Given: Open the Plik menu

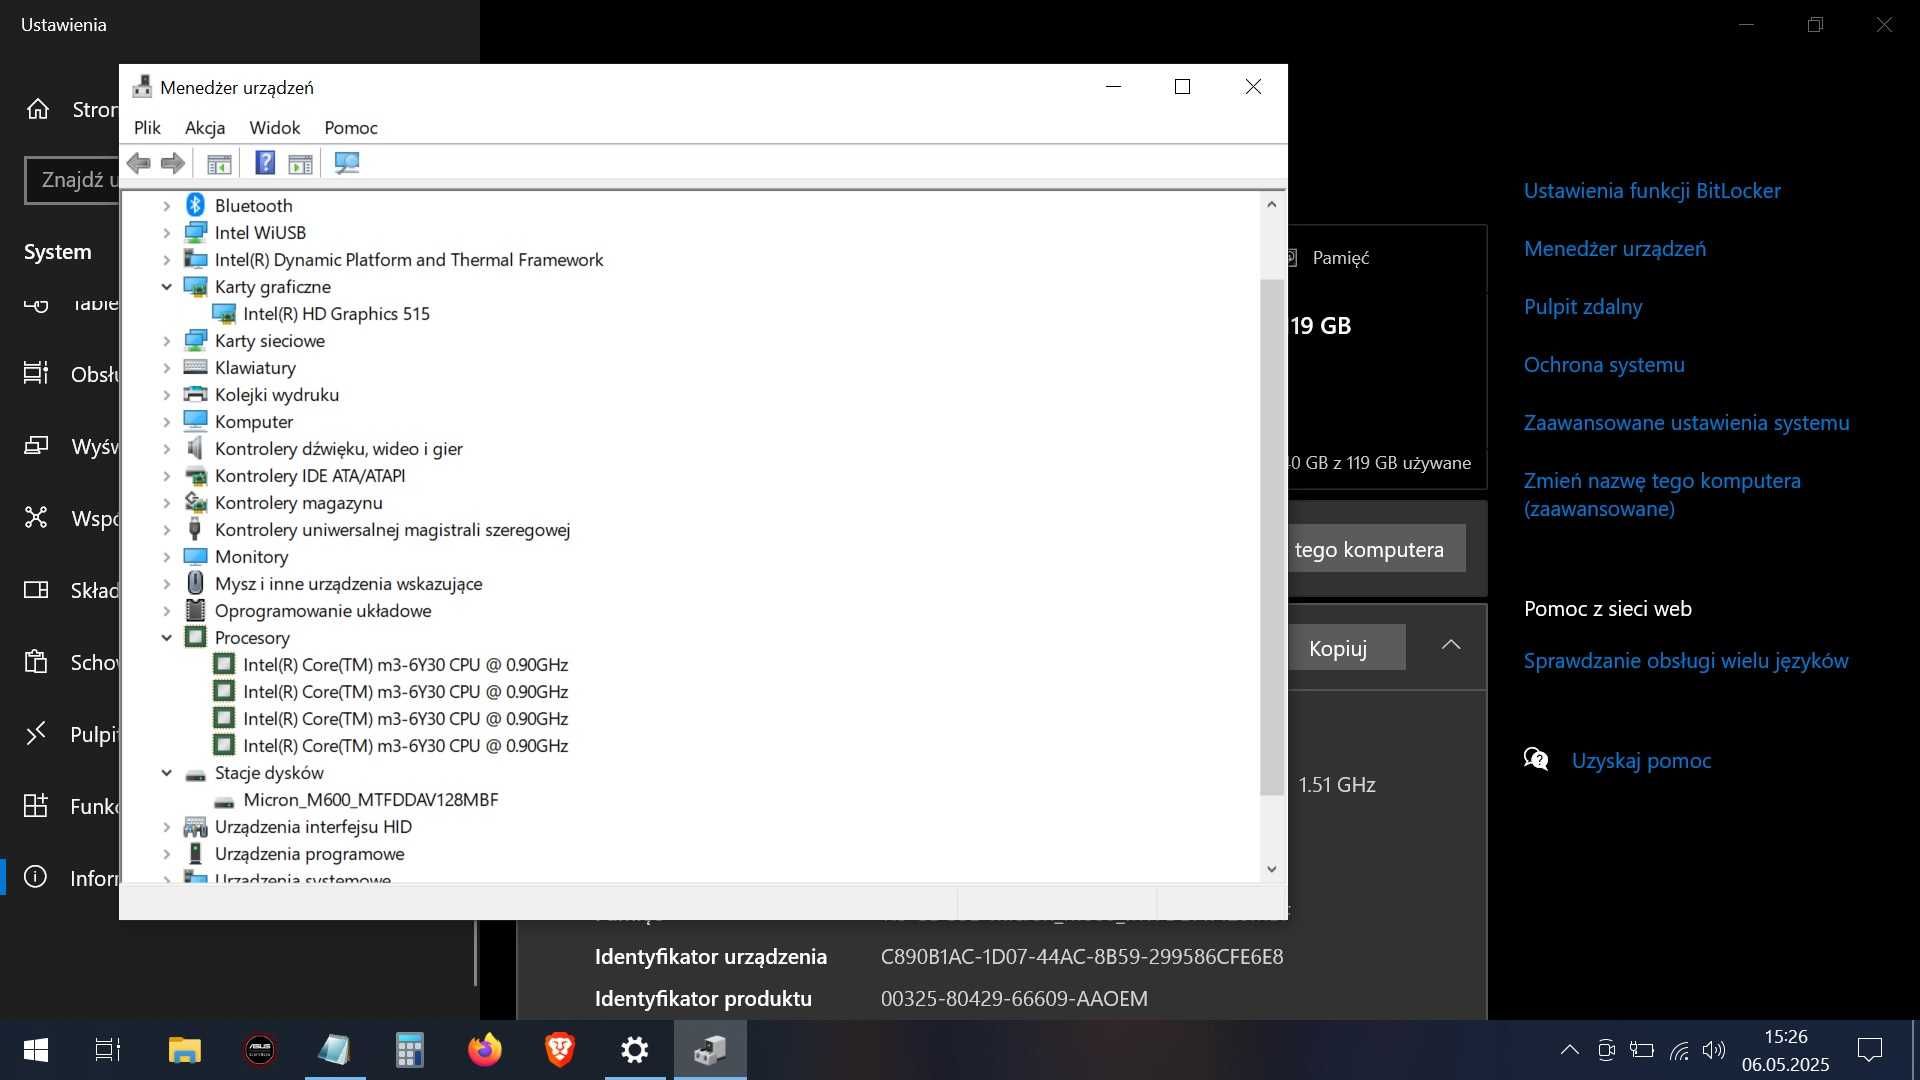Looking at the screenshot, I should pyautogui.click(x=147, y=128).
